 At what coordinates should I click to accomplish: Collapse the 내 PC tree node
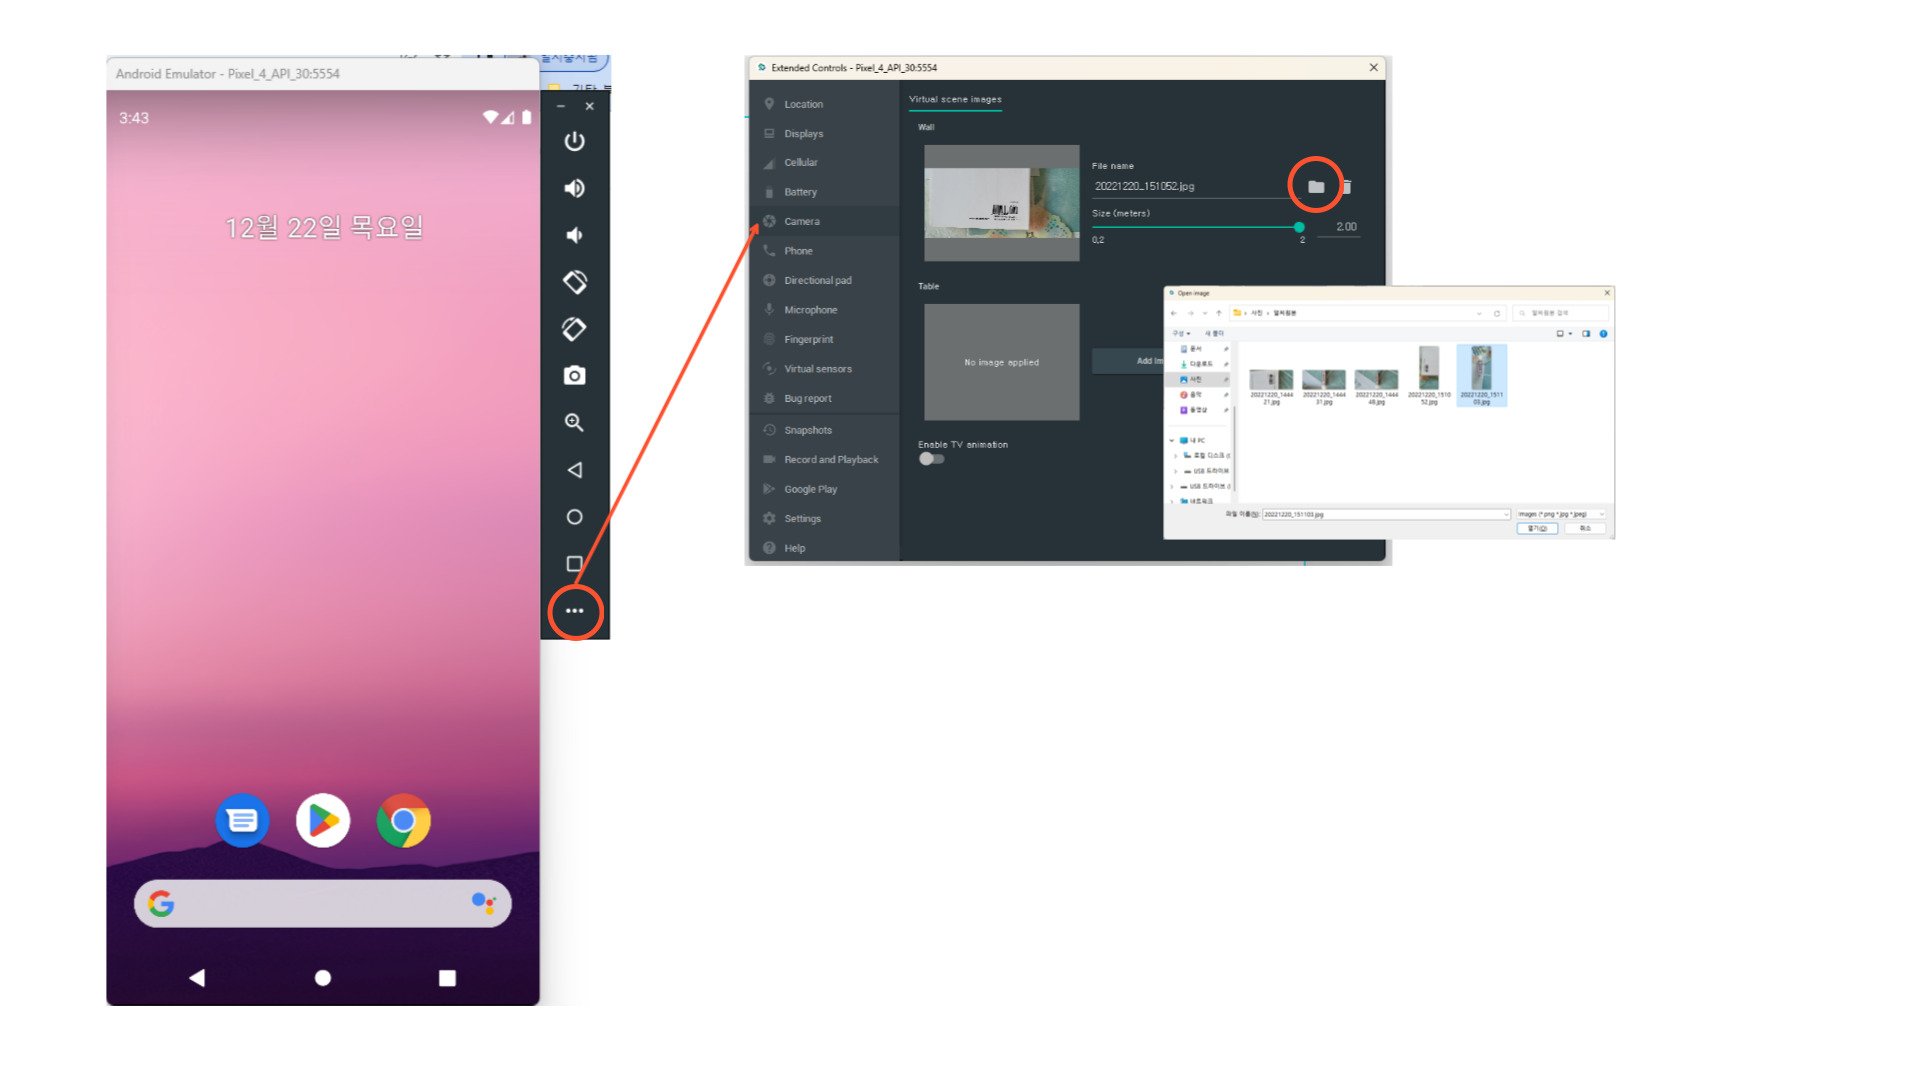coord(1172,440)
